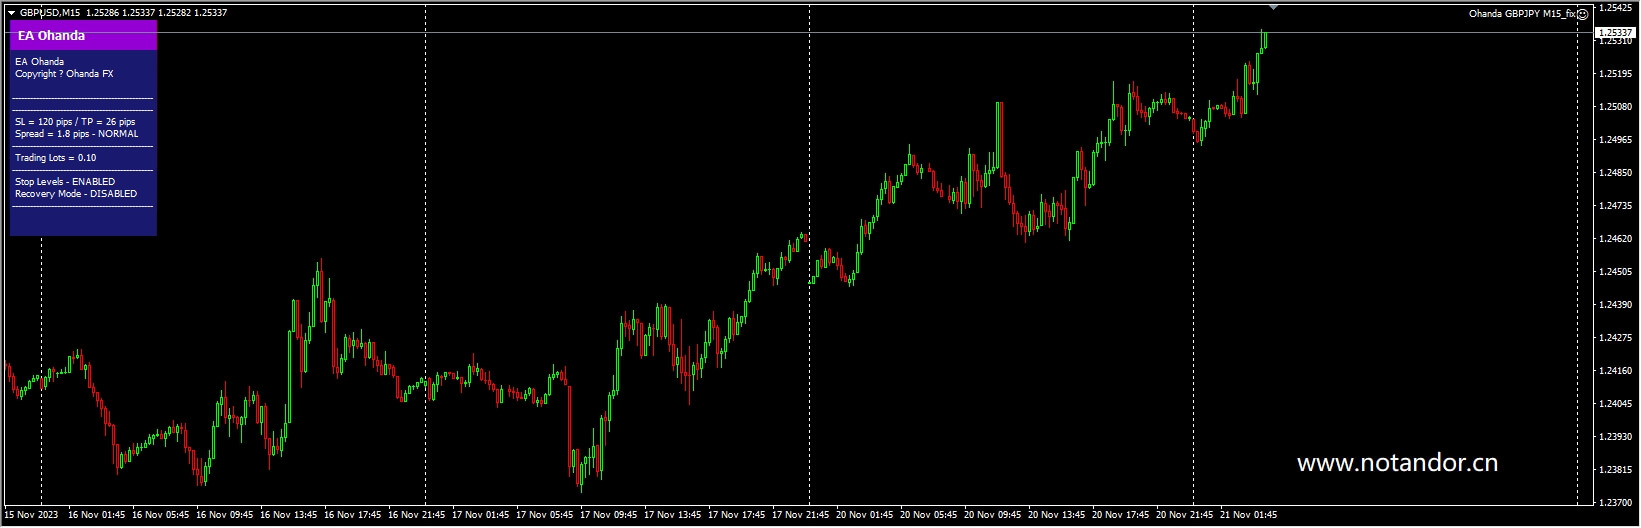1641x528 pixels.
Task: Click the gray chart shift triangle marker
Action: pyautogui.click(x=1273, y=8)
